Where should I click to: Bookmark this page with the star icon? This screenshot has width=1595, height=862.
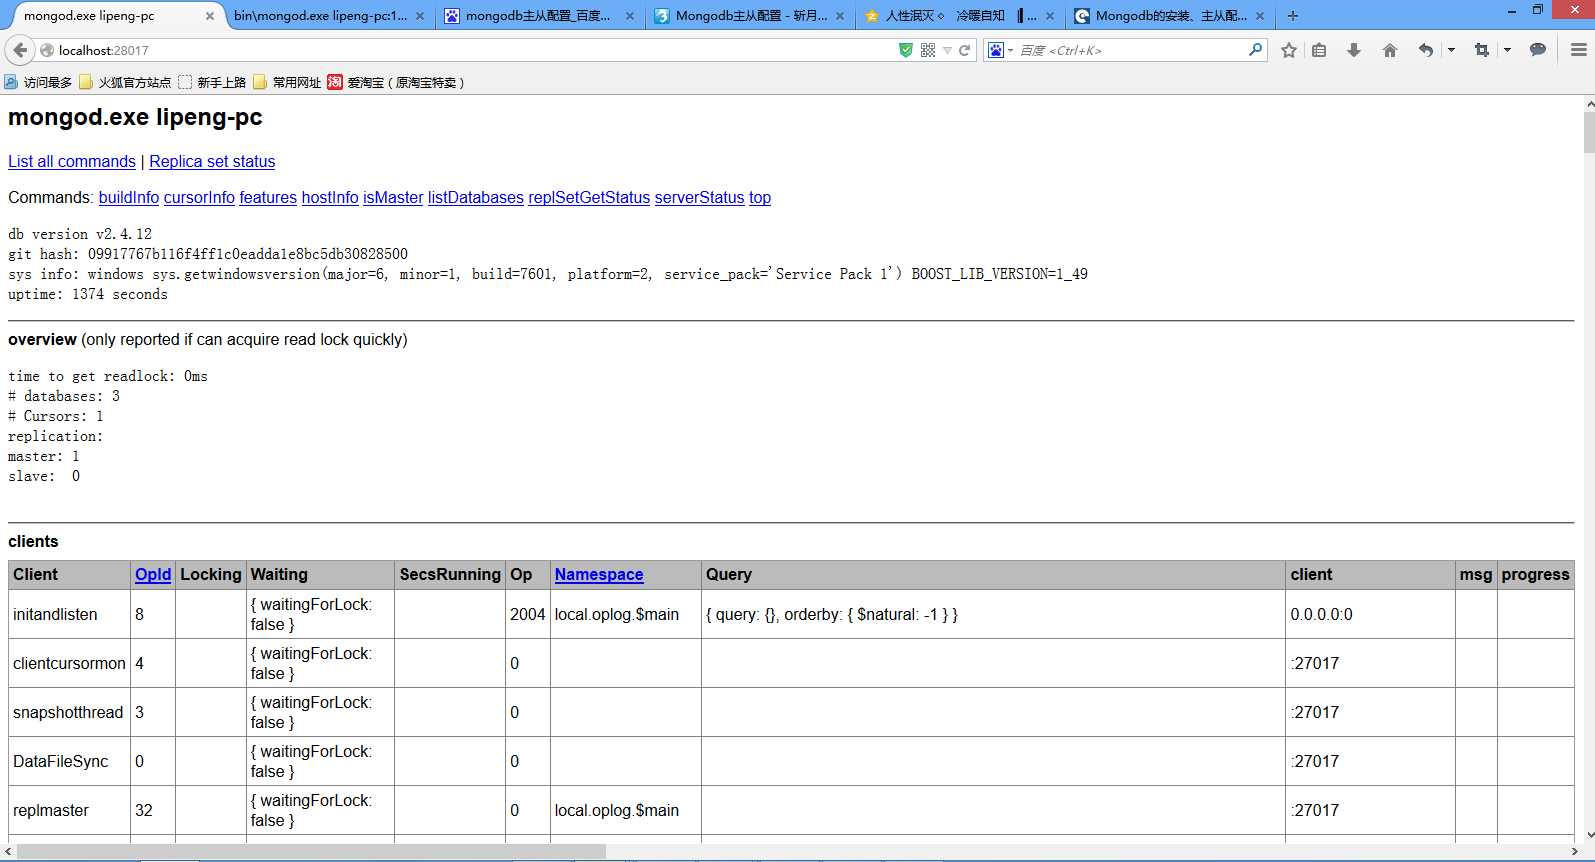[x=1289, y=50]
